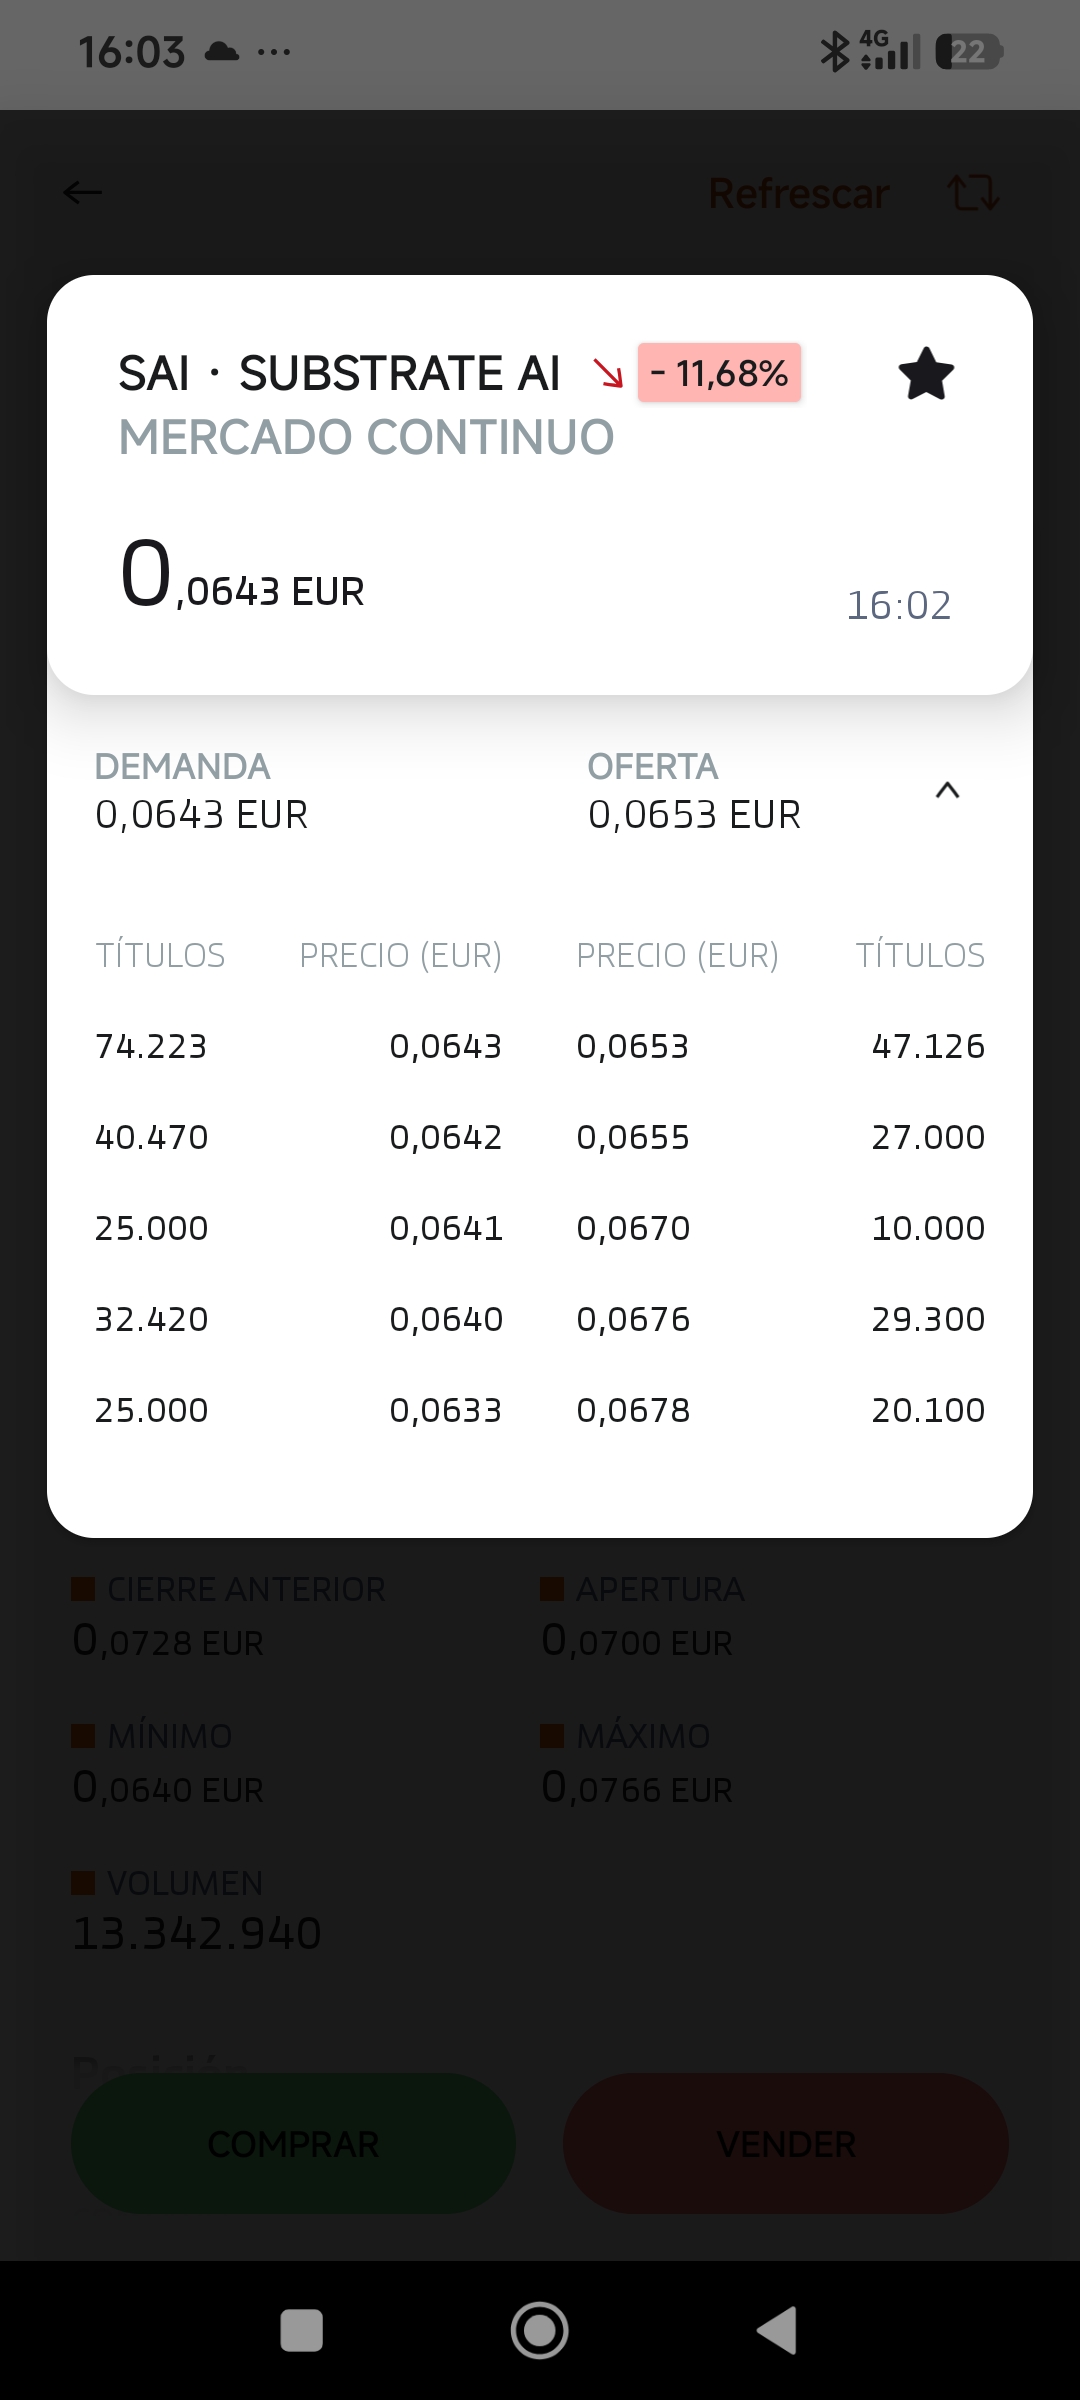Screen dimensions: 1080x2400
Task: Tap the VOLUMEN 13.342.940 value
Action: click(197, 1933)
